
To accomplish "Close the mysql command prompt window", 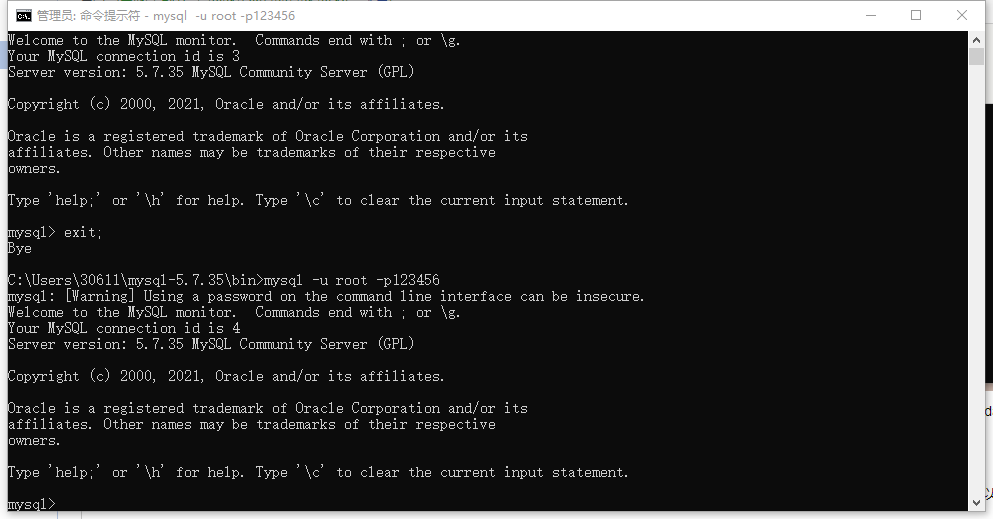I will point(961,15).
